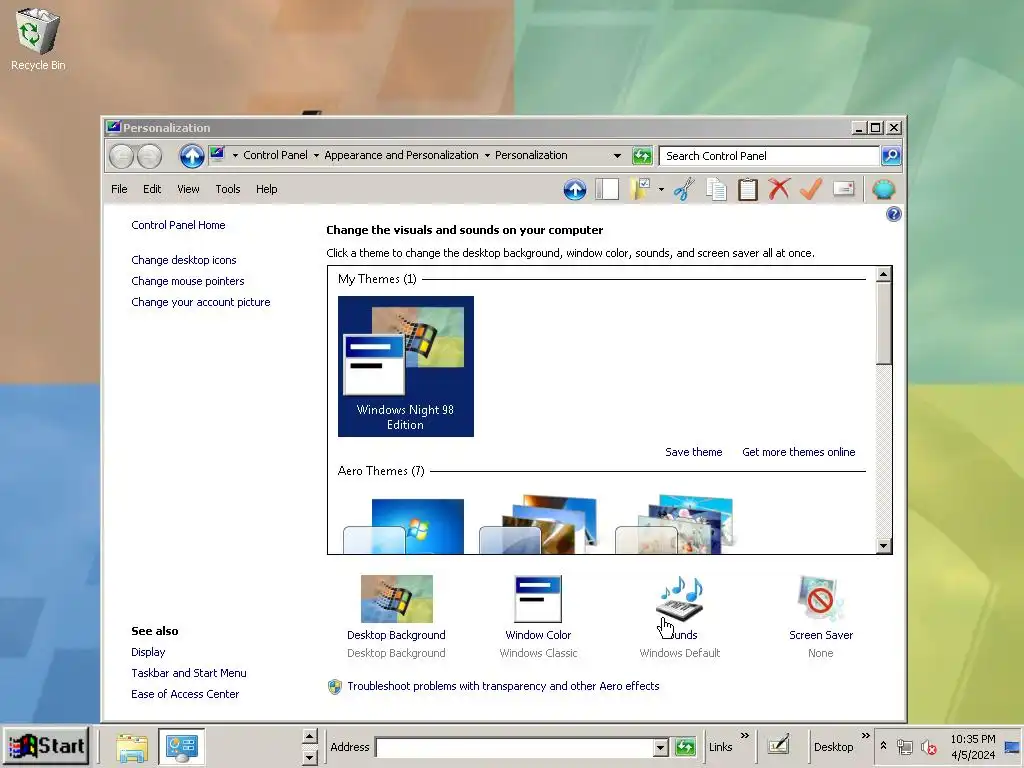Click the refresh icon next to the breadcrumb

coord(642,155)
